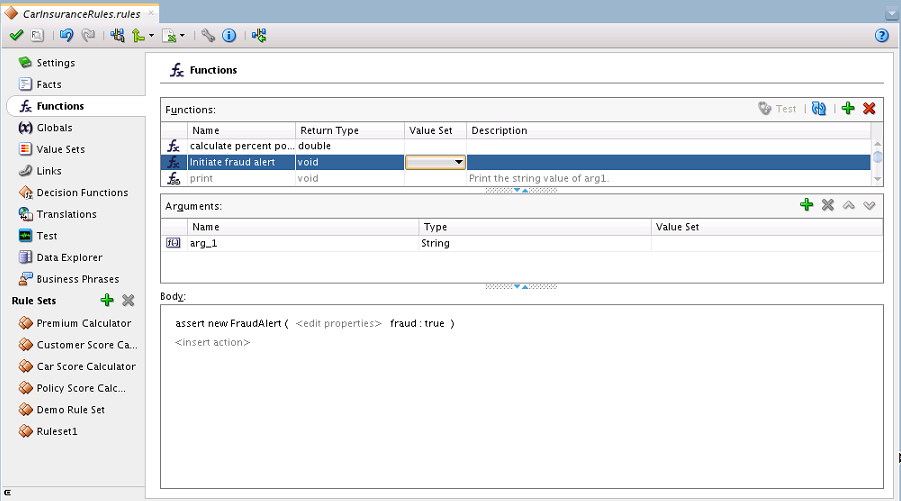Click the dictionary differences icon in toolbar

coord(118,36)
